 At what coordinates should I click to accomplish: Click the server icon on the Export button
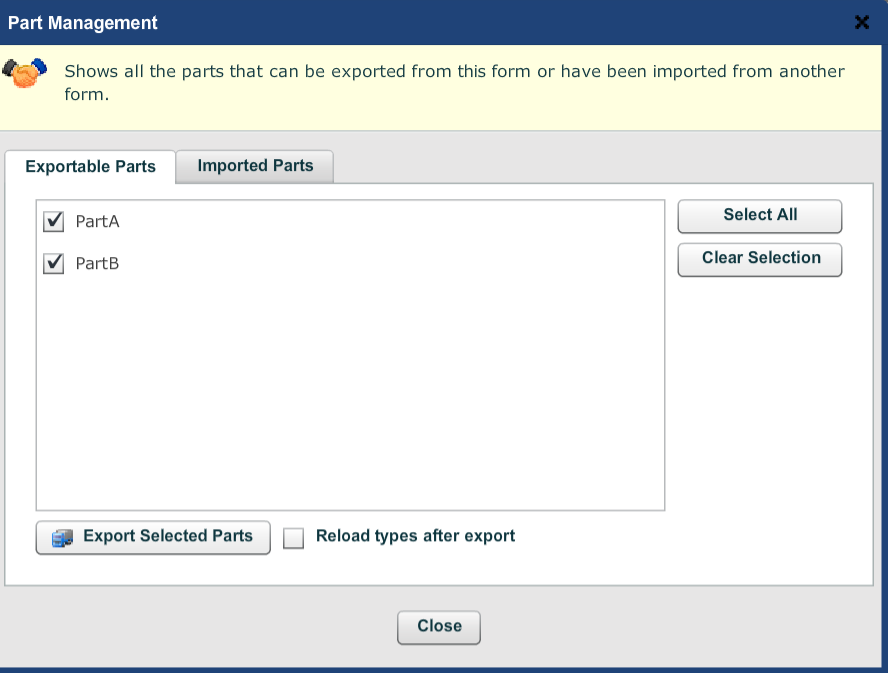tap(62, 538)
